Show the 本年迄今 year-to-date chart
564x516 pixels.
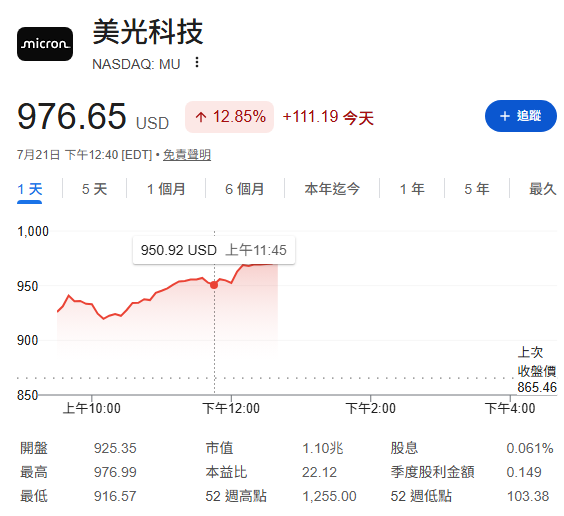tap(332, 189)
